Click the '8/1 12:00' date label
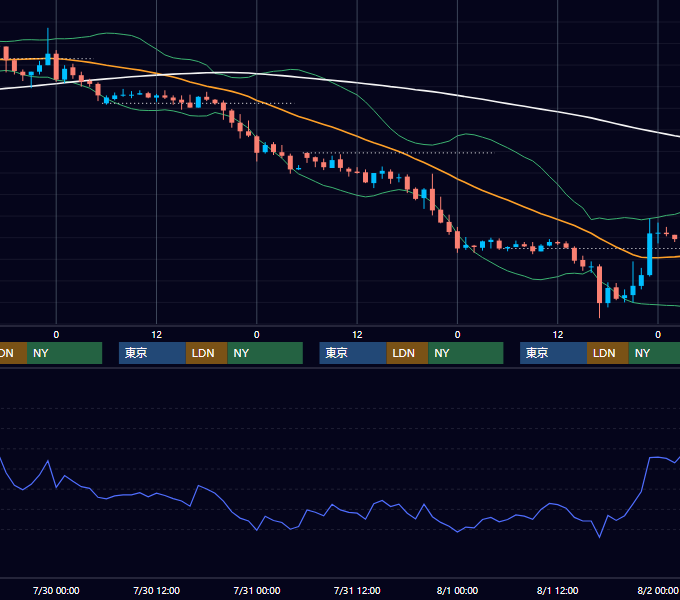The image size is (680, 600). pos(558,590)
